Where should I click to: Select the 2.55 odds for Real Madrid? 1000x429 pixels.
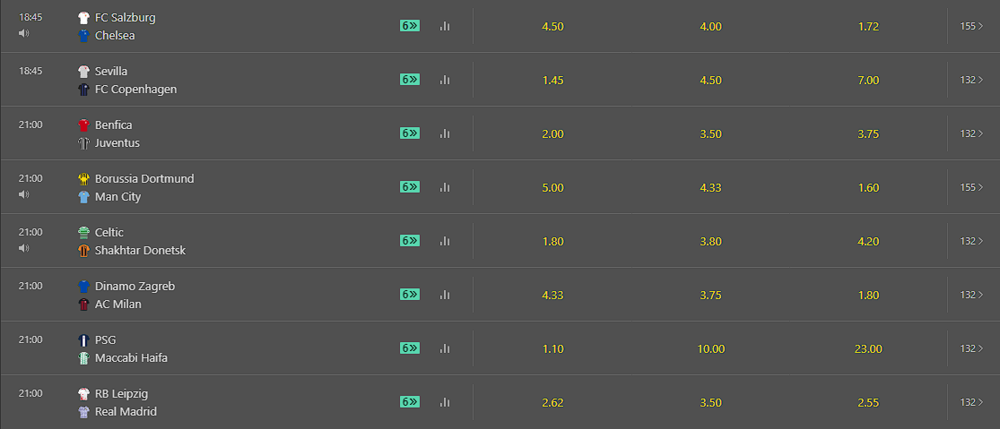(x=869, y=402)
